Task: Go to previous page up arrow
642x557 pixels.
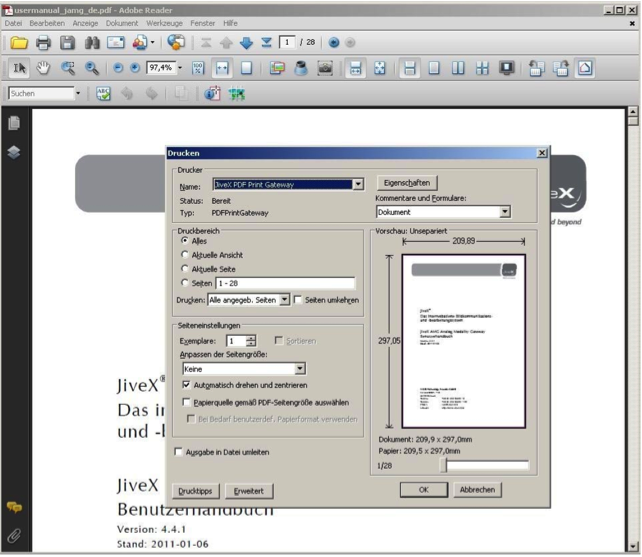Action: (226, 43)
